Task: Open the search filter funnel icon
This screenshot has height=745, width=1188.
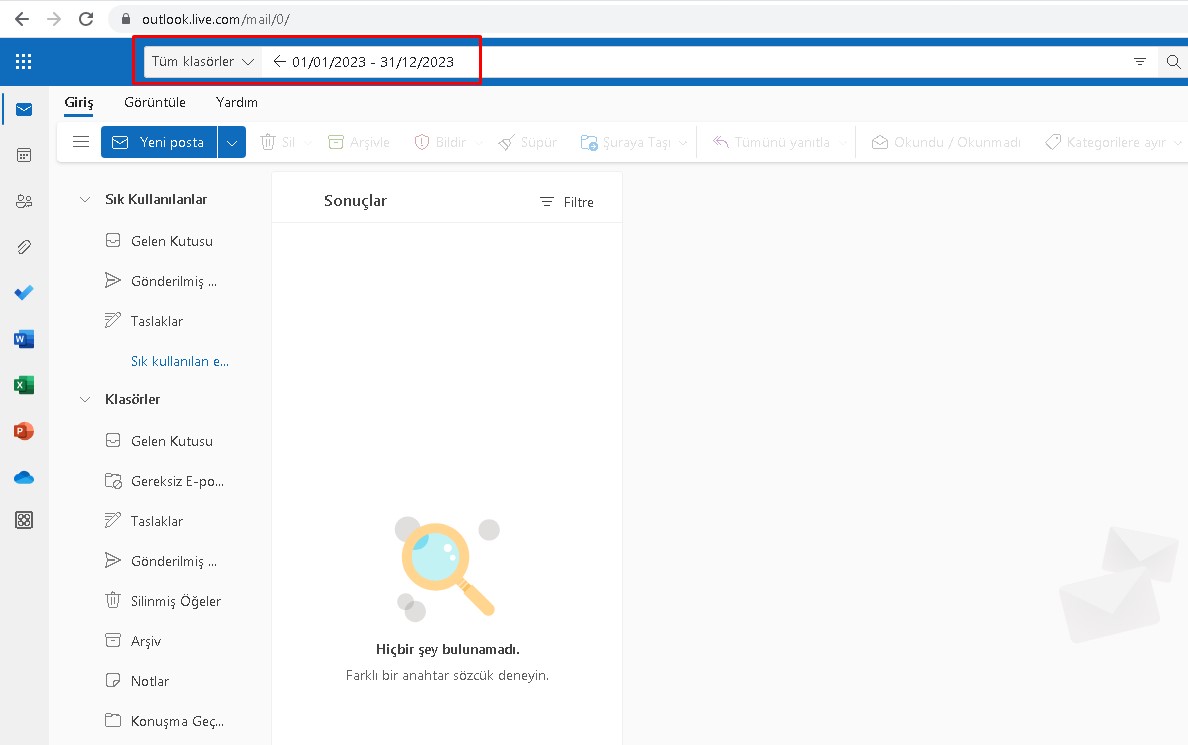Action: pyautogui.click(x=1140, y=61)
